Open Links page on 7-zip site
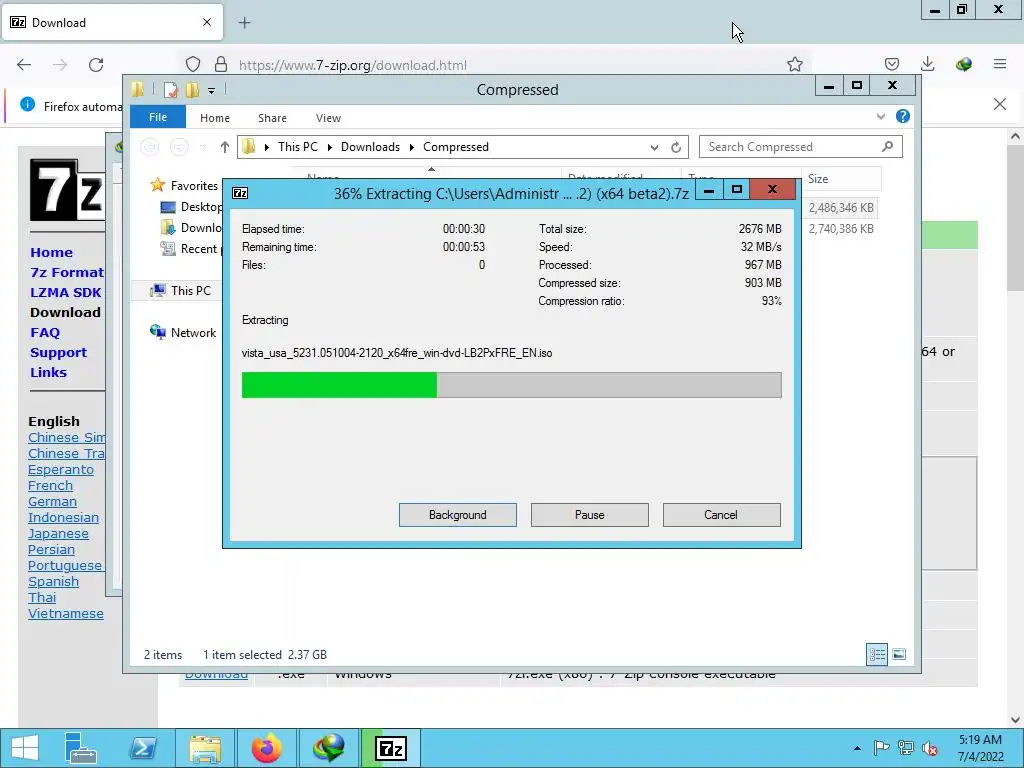This screenshot has height=768, width=1024. click(48, 372)
